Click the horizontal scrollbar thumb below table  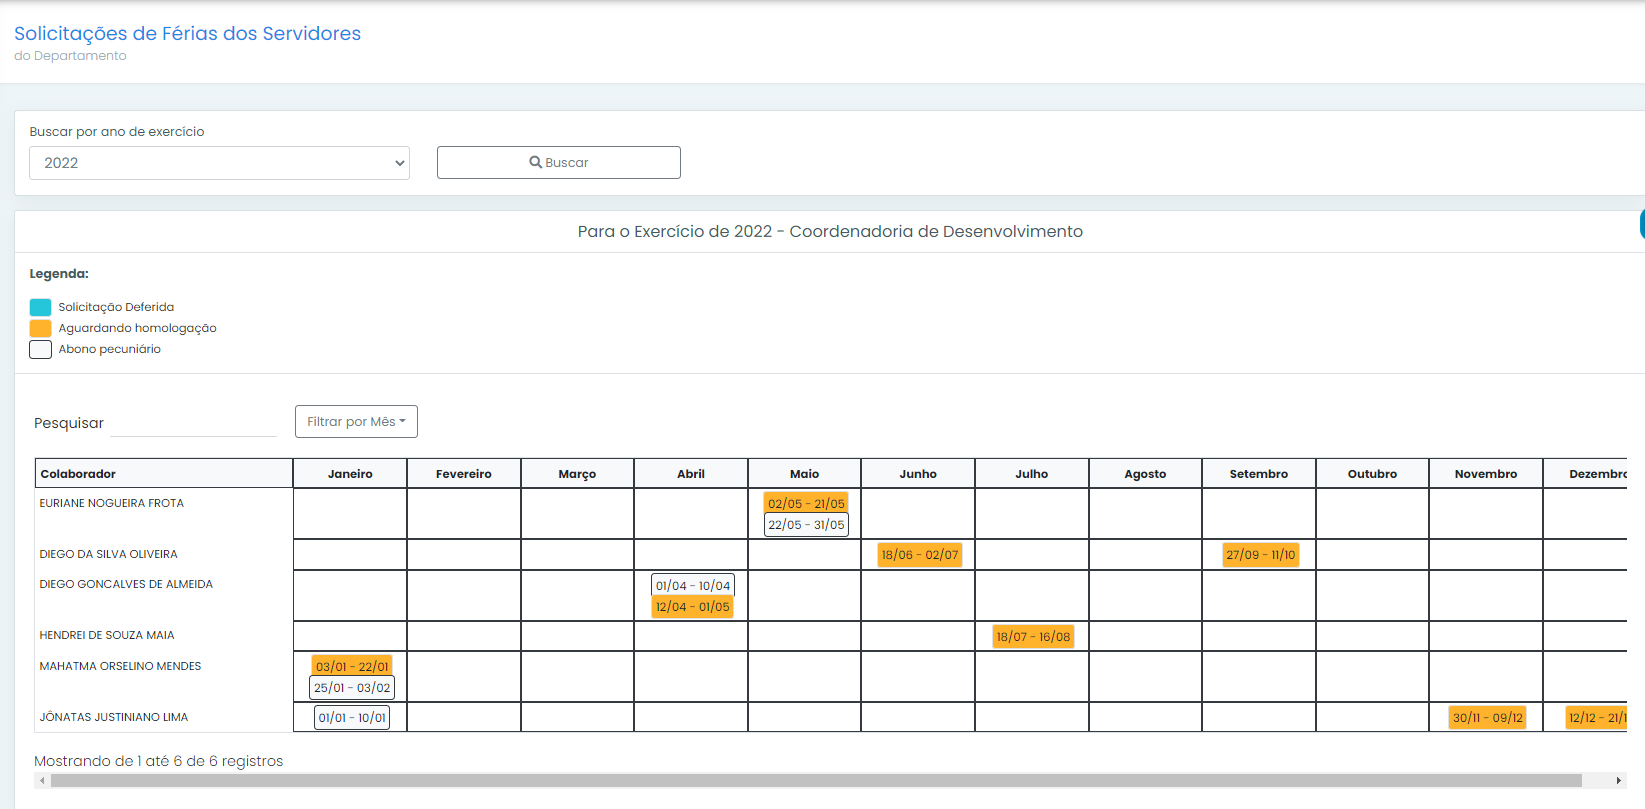point(816,780)
